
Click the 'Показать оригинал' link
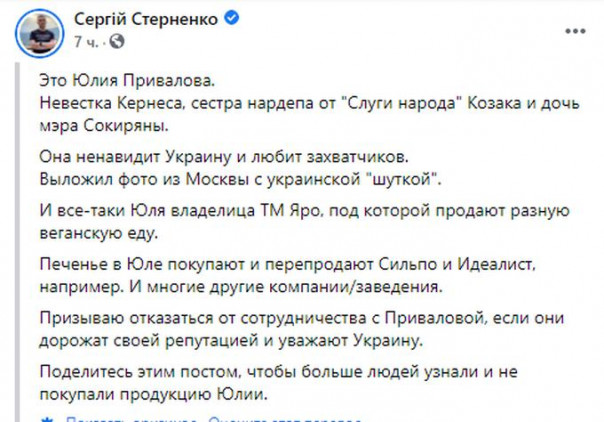pos(108,417)
